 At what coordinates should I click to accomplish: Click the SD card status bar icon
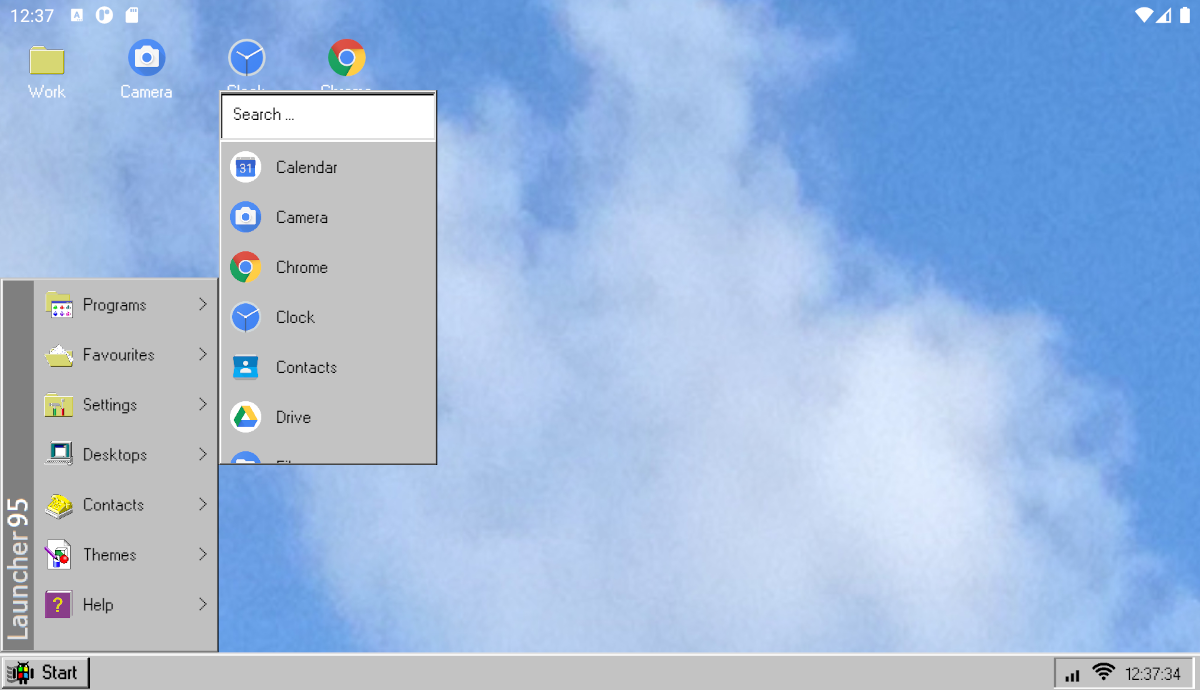point(132,15)
